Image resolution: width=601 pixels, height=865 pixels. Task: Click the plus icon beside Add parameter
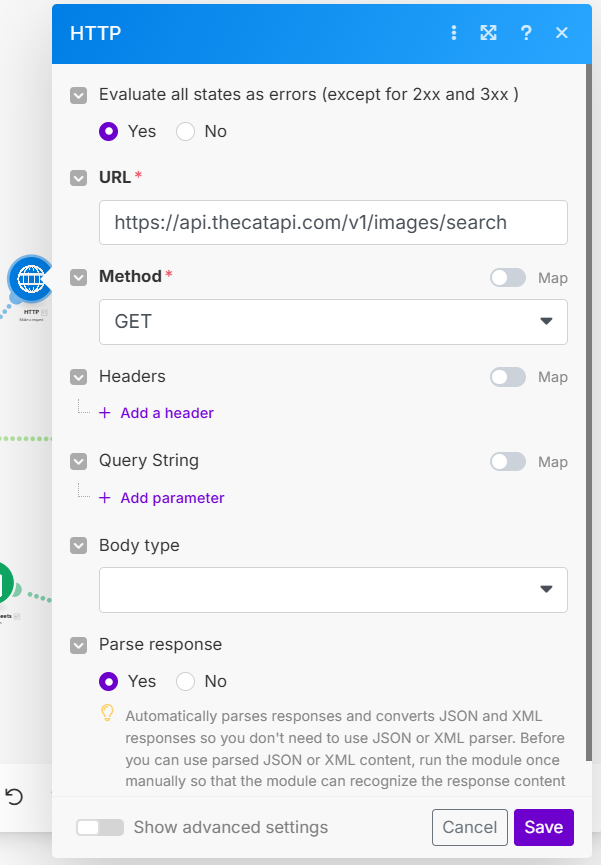point(105,498)
